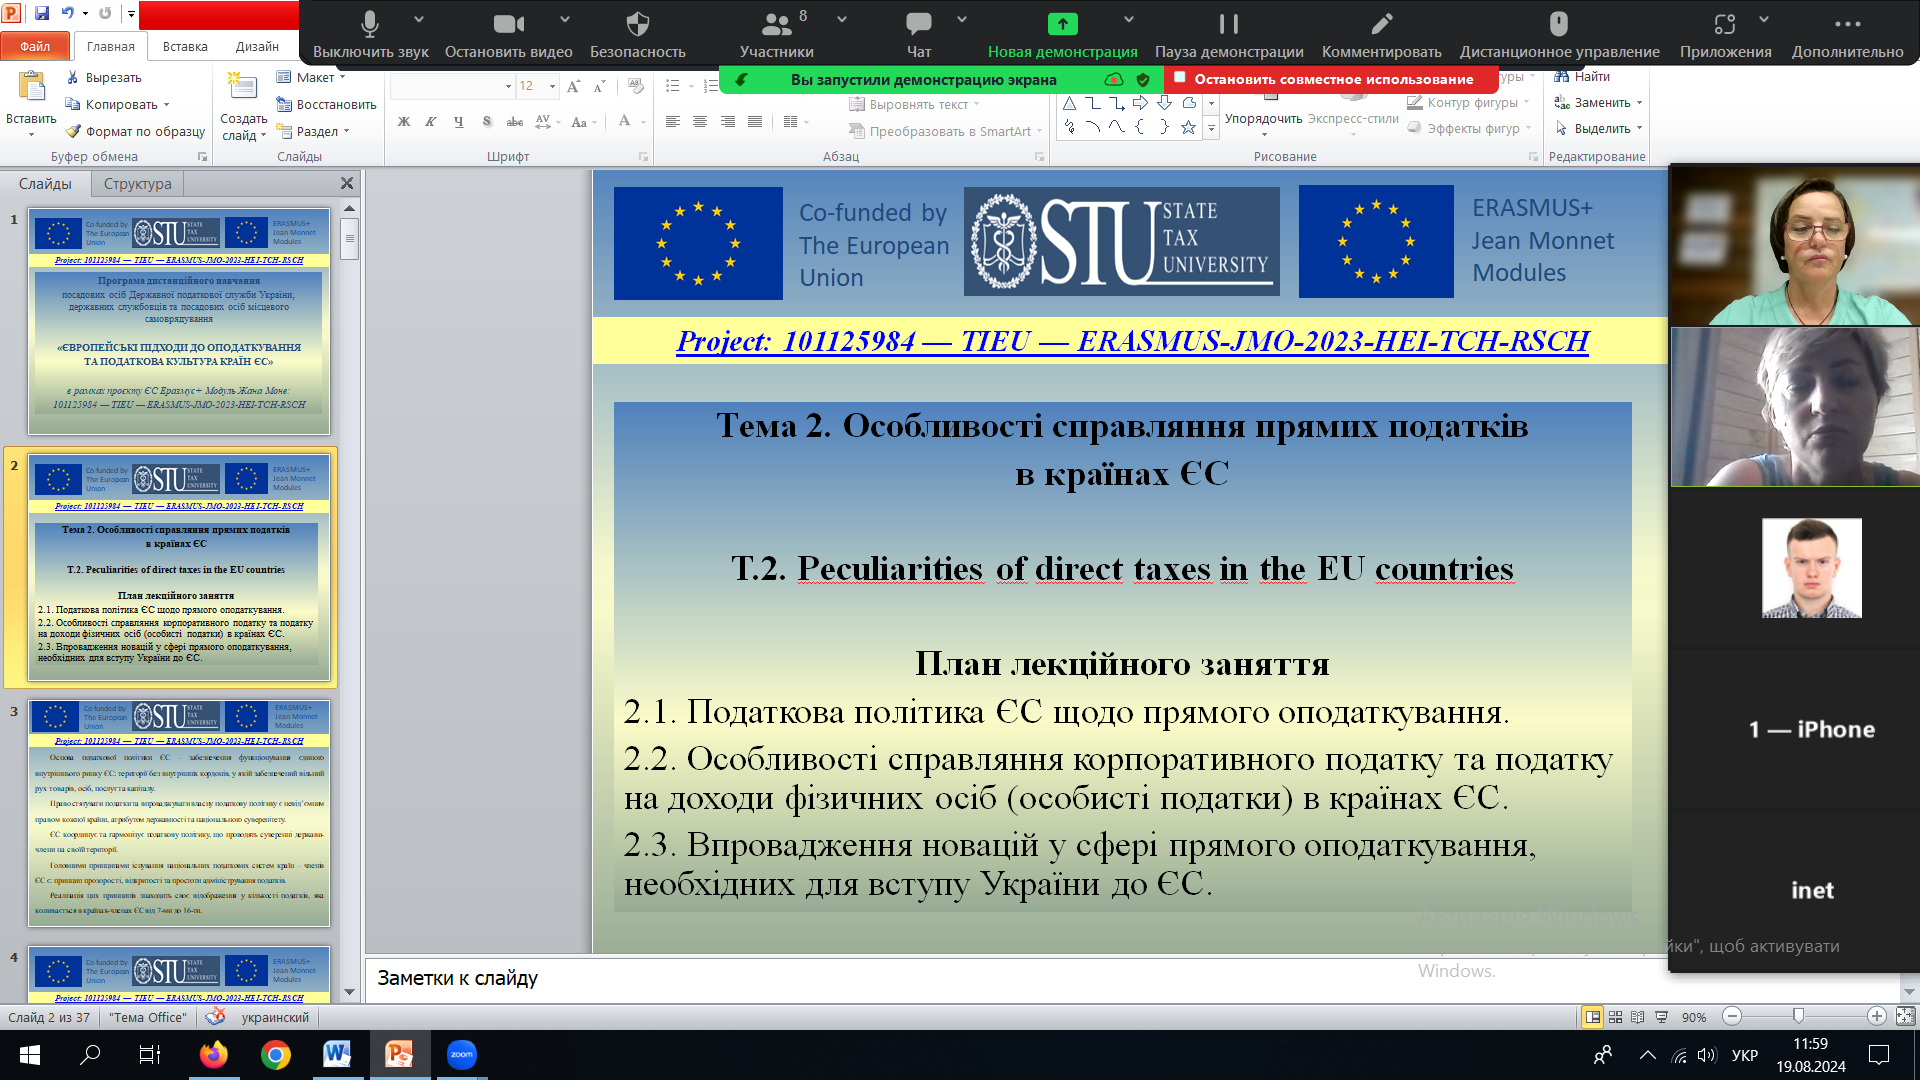This screenshot has width=1920, height=1080.
Task: Click Вырезать cut command
Action: [x=103, y=77]
